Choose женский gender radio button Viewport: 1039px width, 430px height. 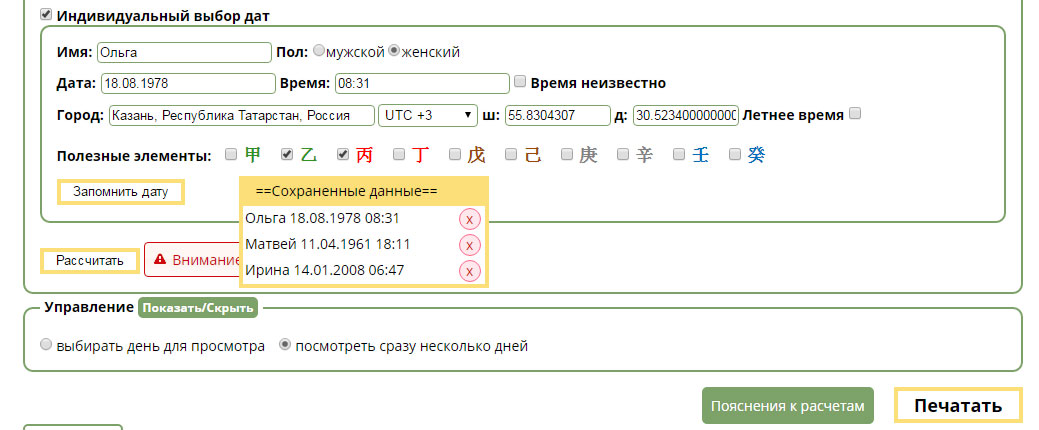pos(394,50)
